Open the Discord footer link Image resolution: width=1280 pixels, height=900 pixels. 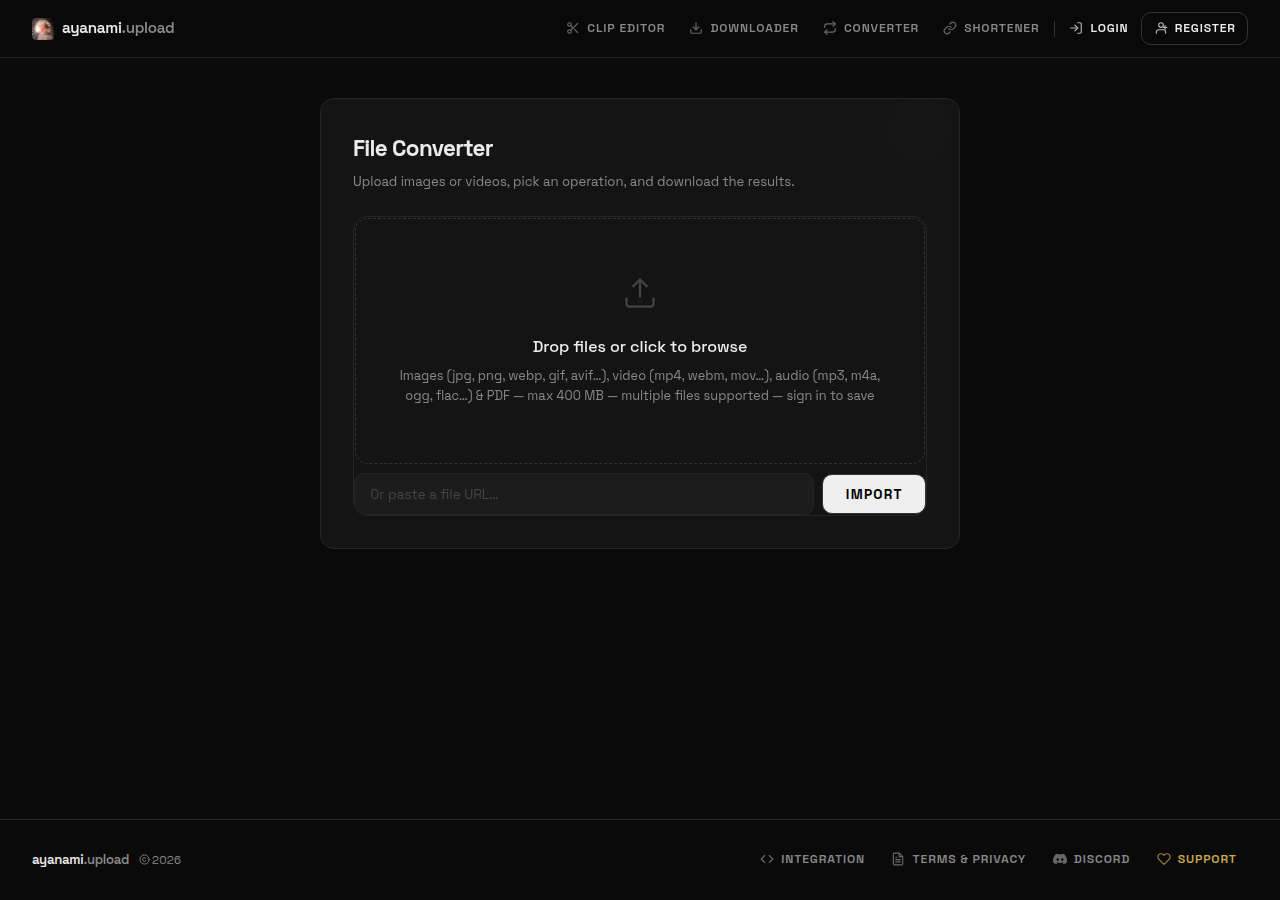pos(1091,859)
